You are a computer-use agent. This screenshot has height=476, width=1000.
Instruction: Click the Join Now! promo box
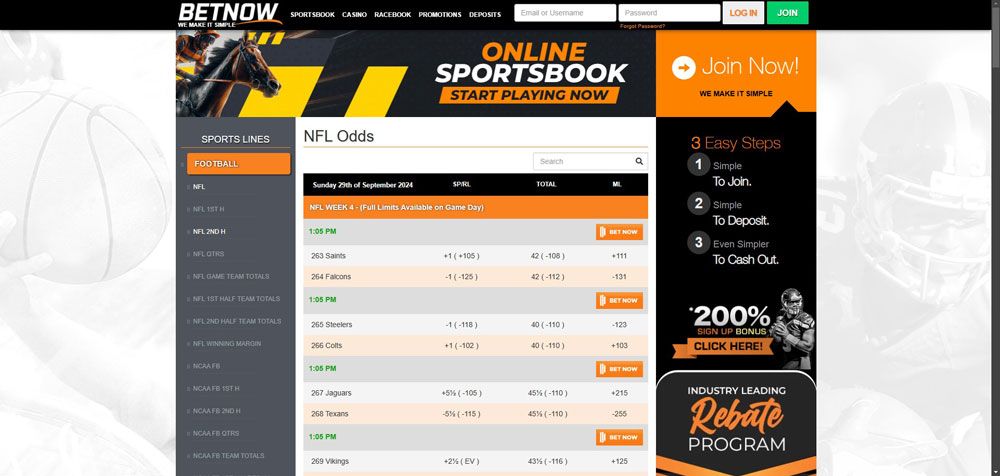click(736, 73)
